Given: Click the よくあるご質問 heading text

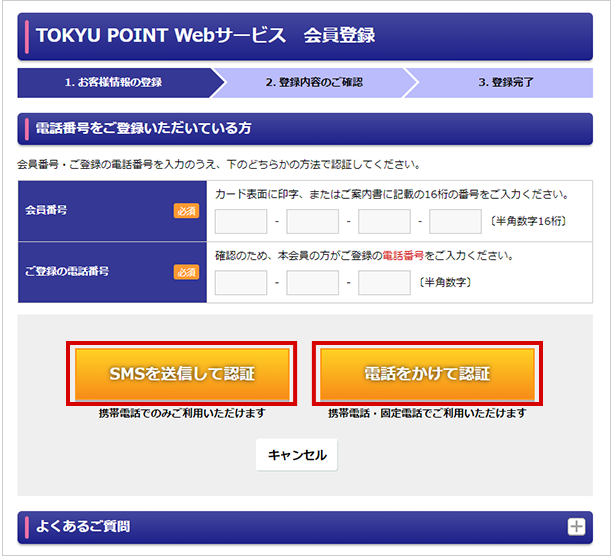Looking at the screenshot, I should pos(83,527).
